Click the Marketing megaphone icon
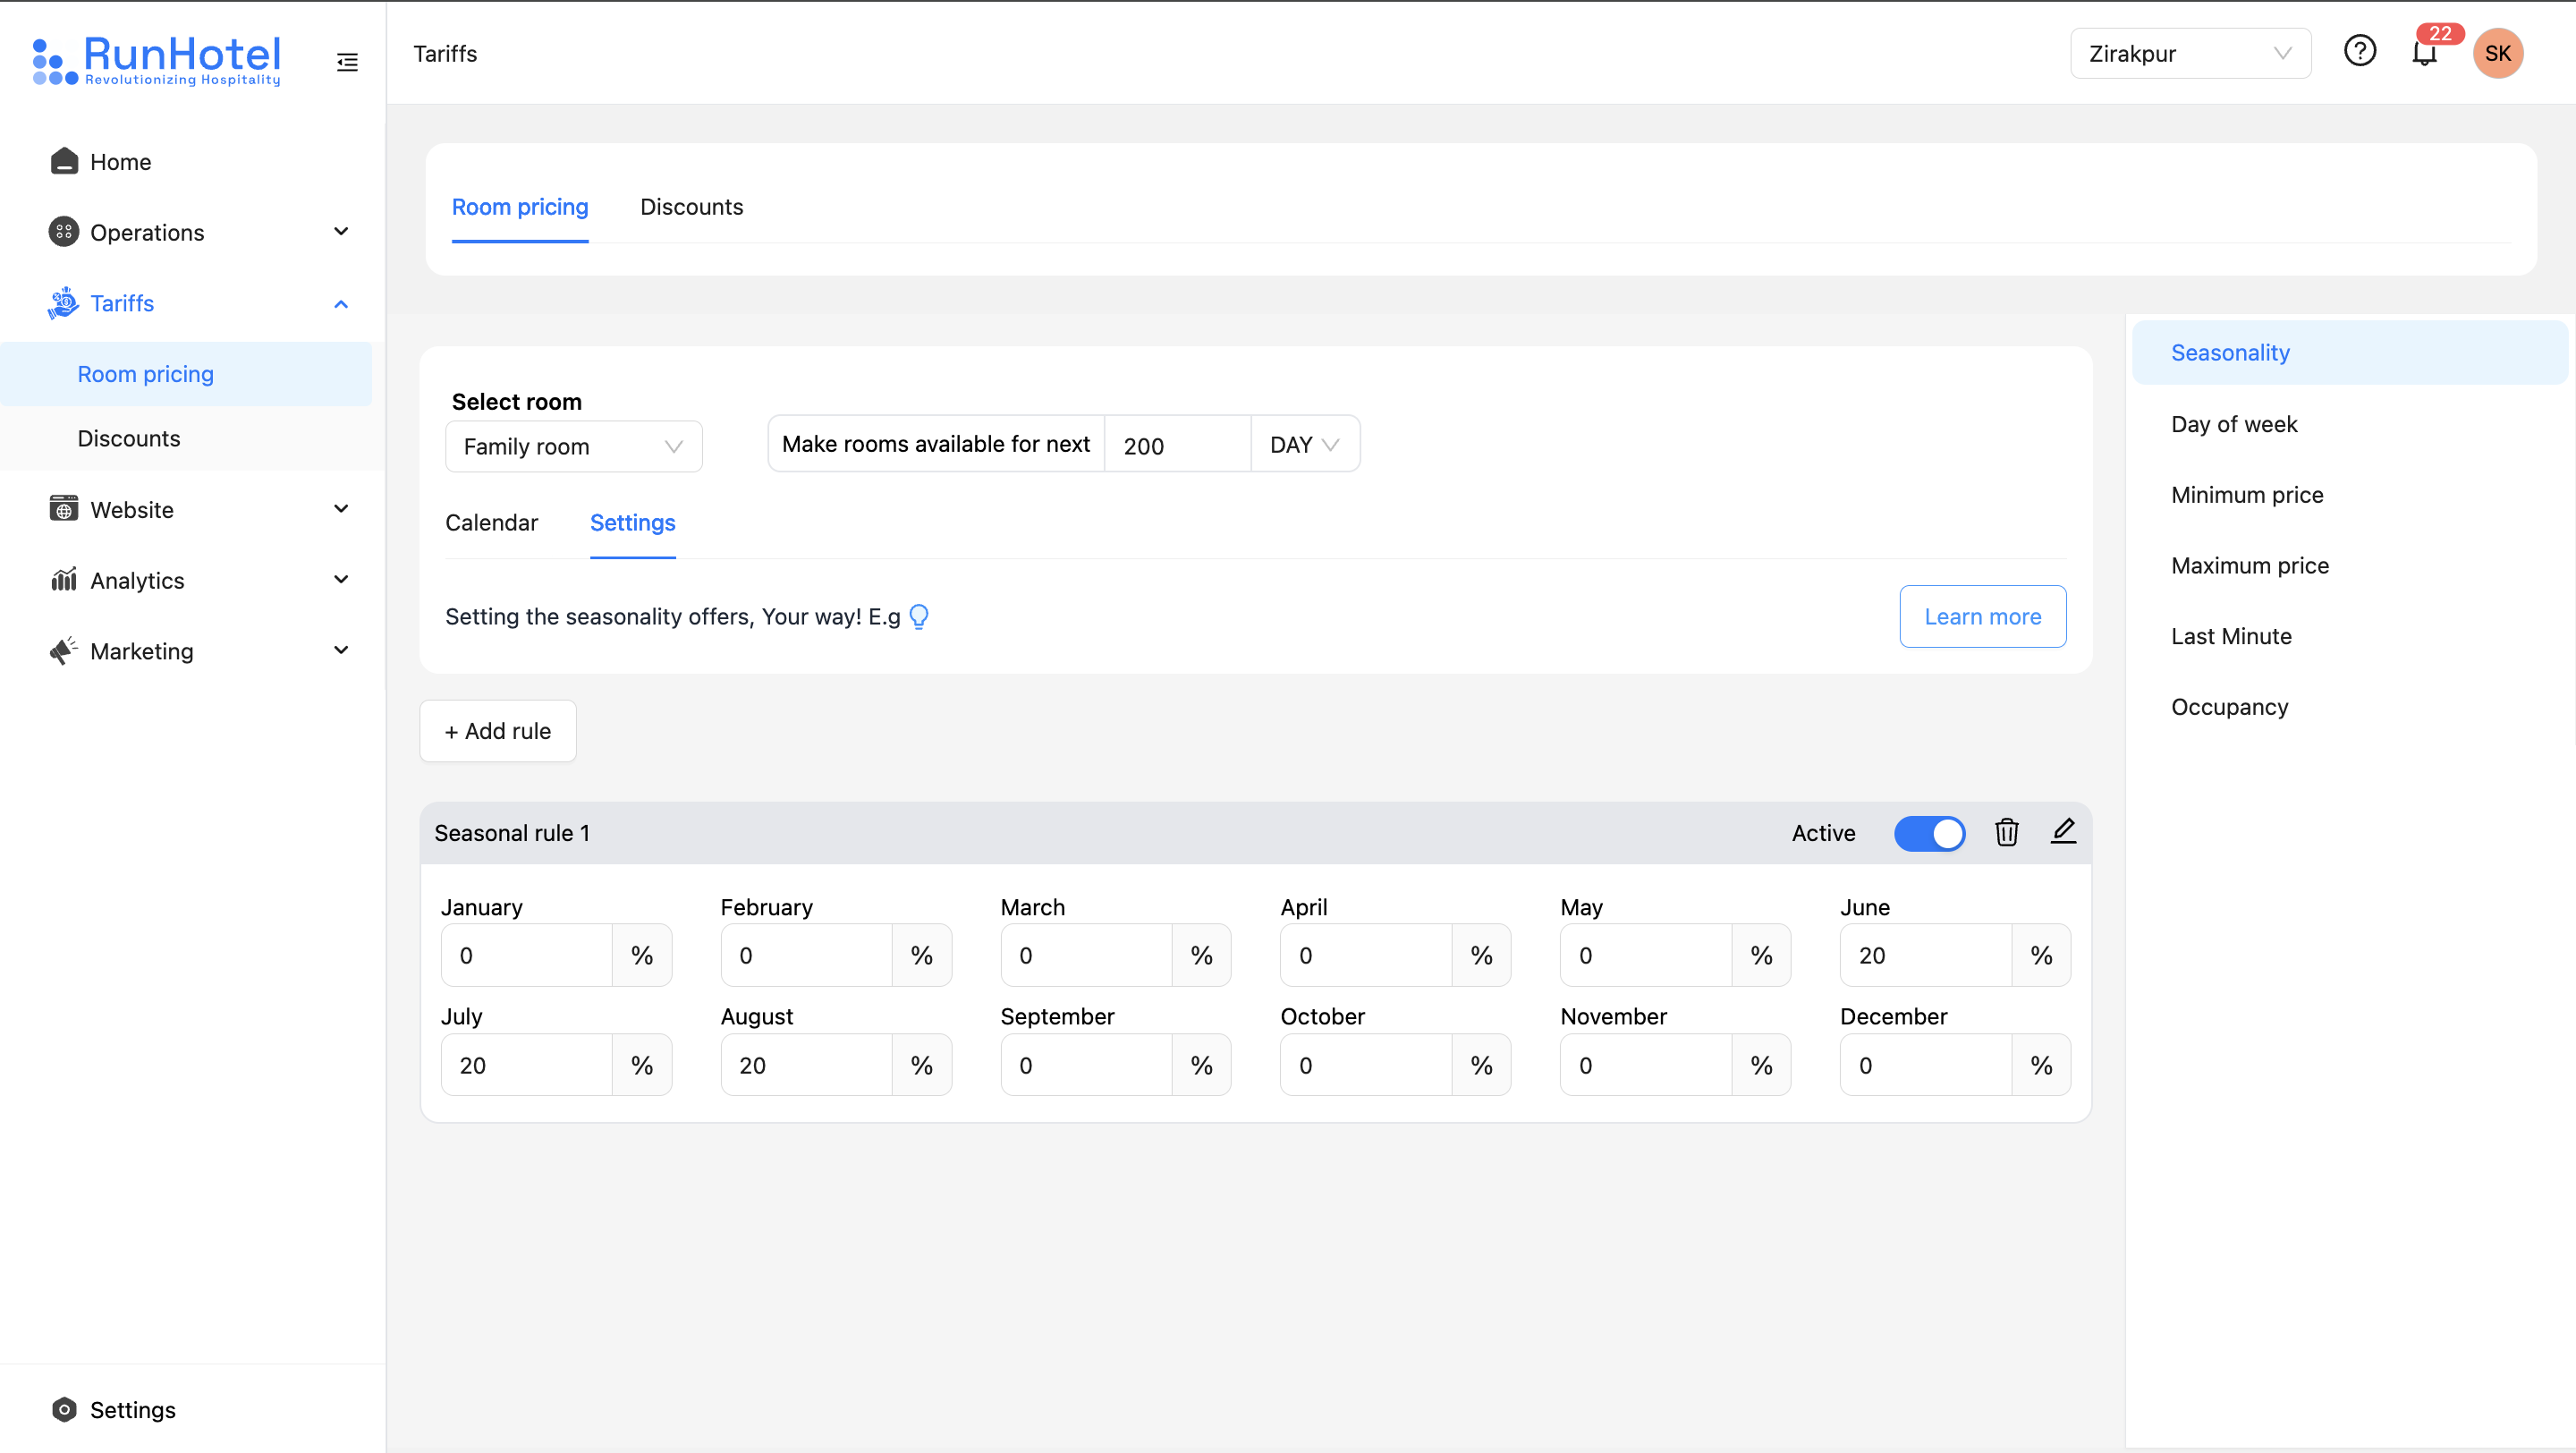 click(64, 651)
